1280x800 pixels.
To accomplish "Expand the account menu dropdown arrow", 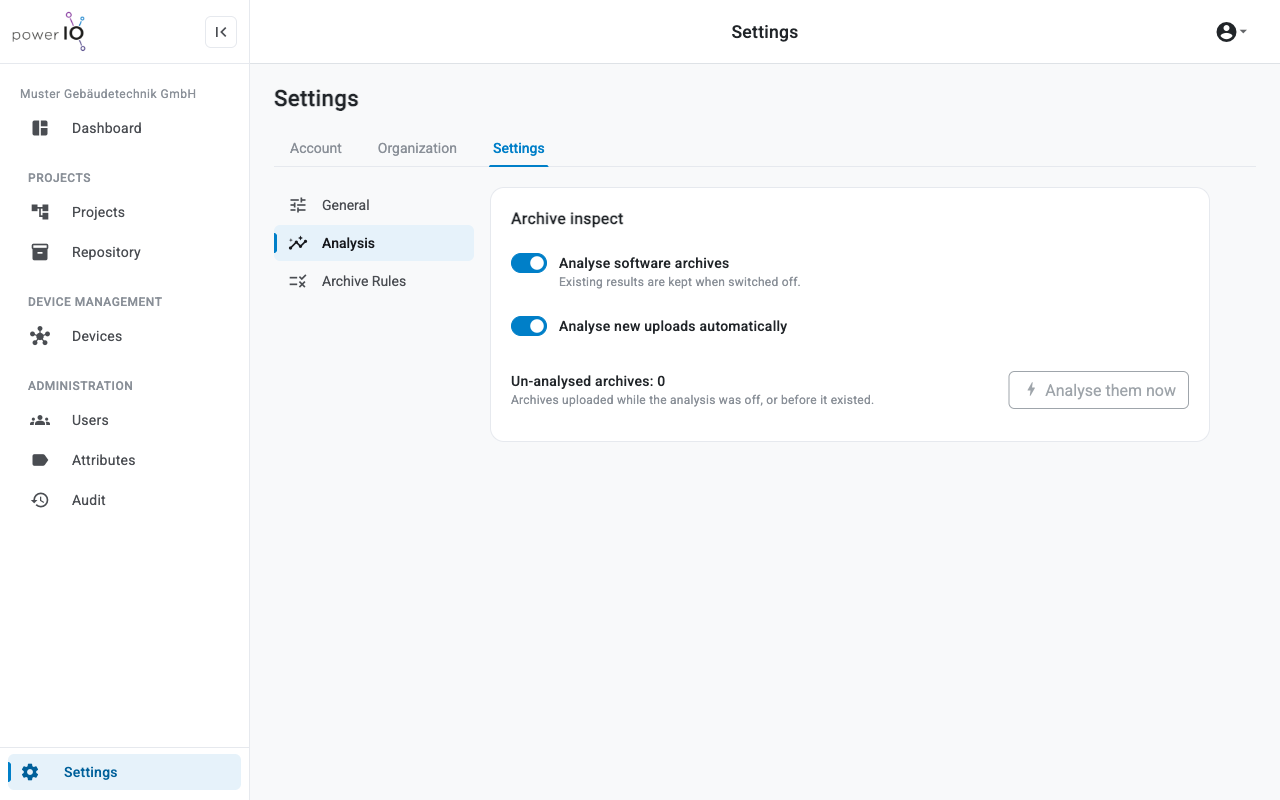I will pos(1243,32).
